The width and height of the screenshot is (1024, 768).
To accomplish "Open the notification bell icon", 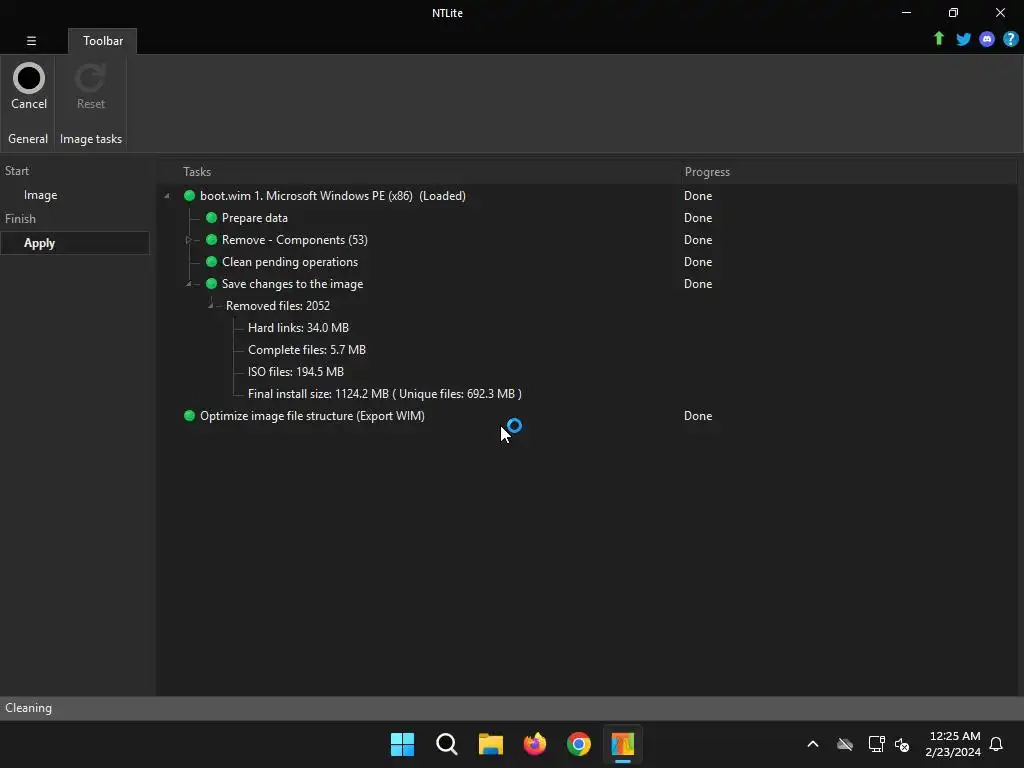I will (996, 744).
